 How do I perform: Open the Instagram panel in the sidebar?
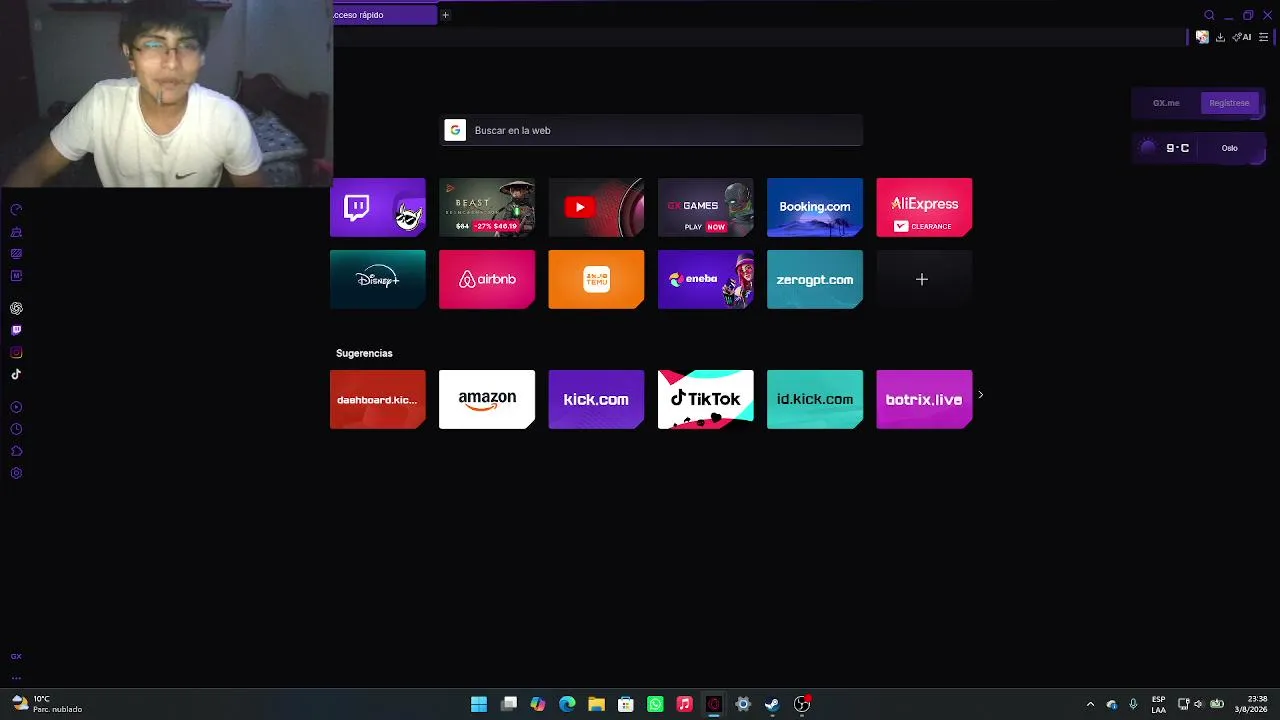[x=16, y=352]
